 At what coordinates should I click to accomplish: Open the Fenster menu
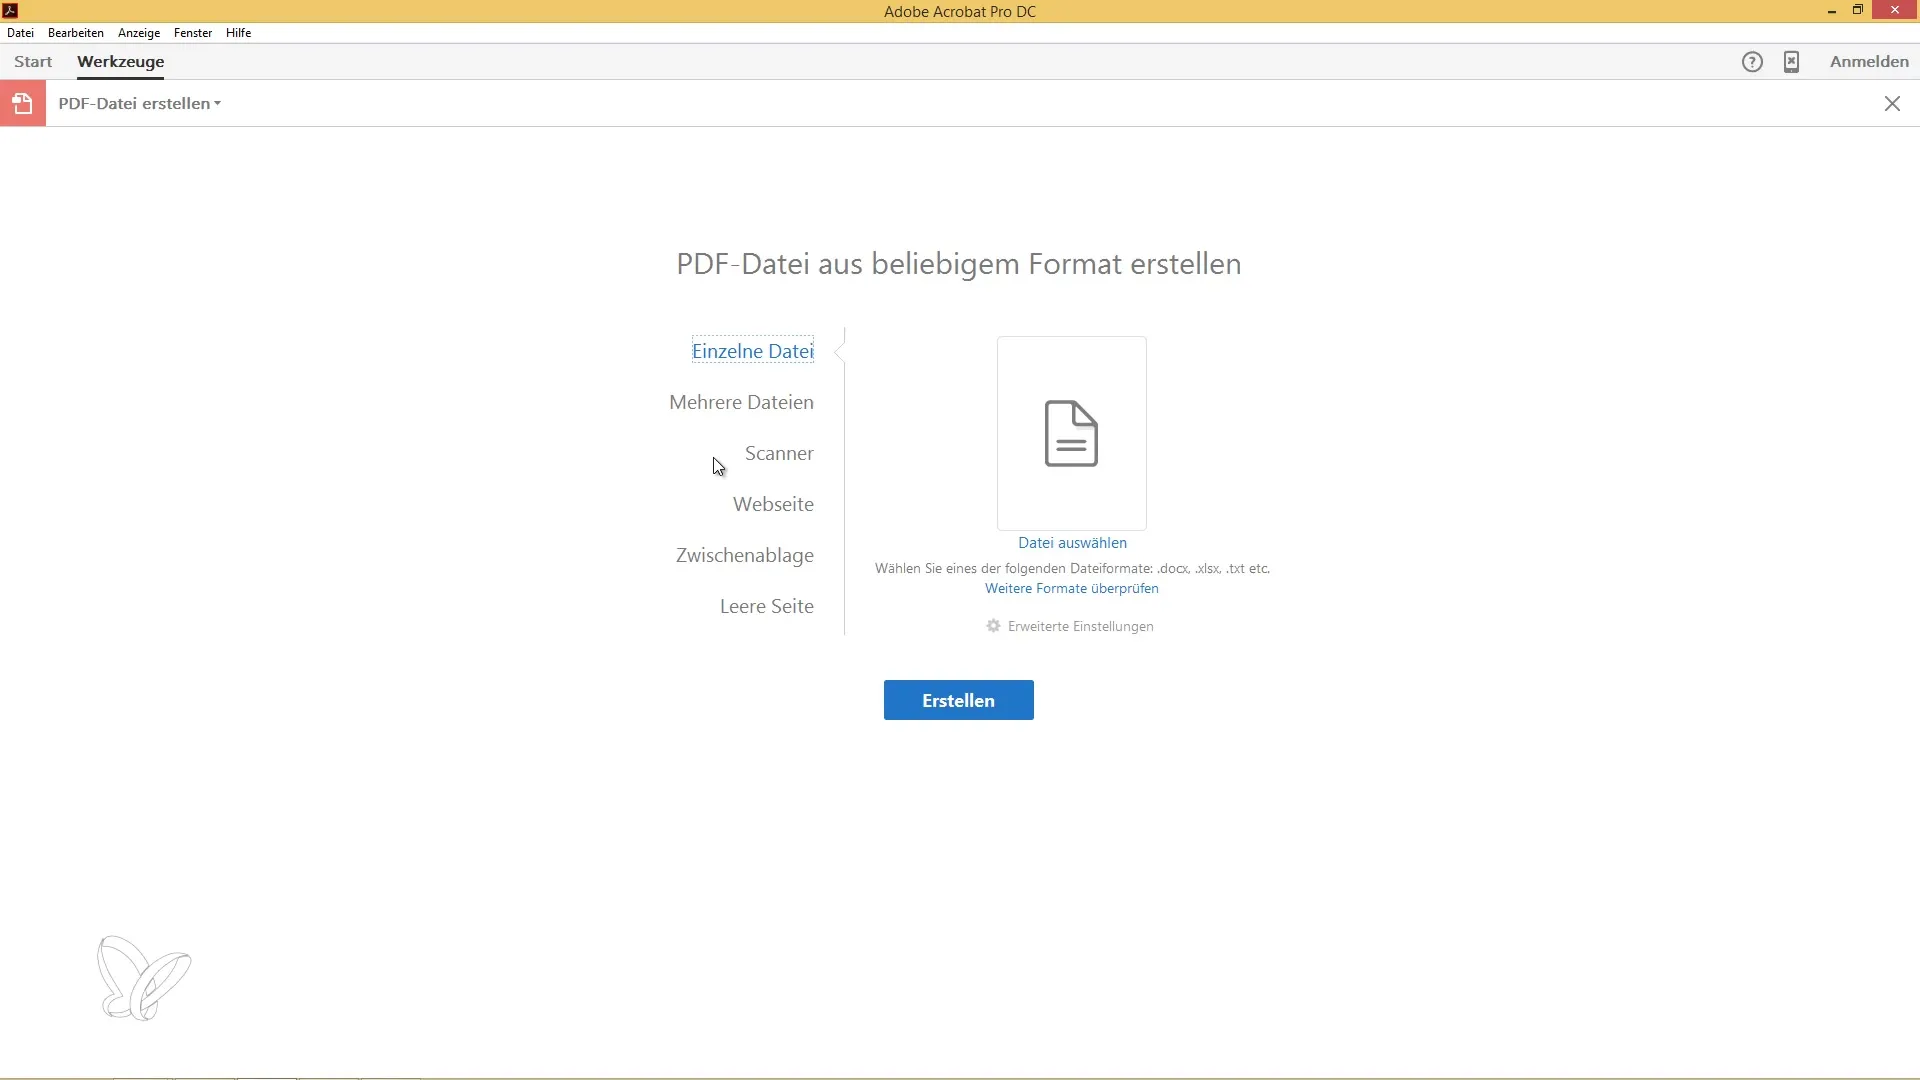coord(193,33)
